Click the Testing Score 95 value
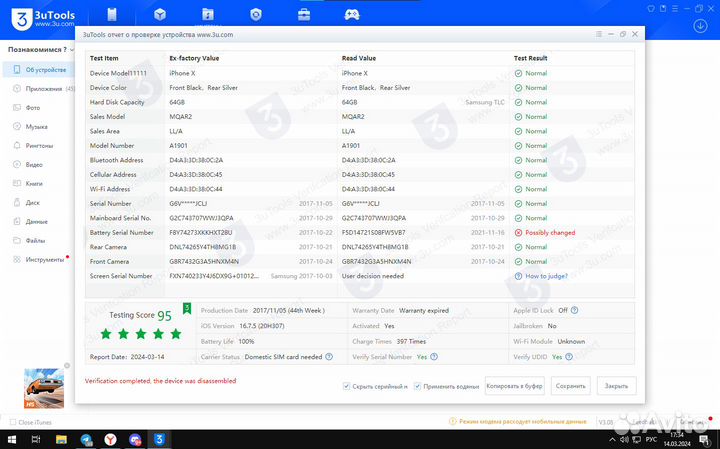 tap(164, 316)
